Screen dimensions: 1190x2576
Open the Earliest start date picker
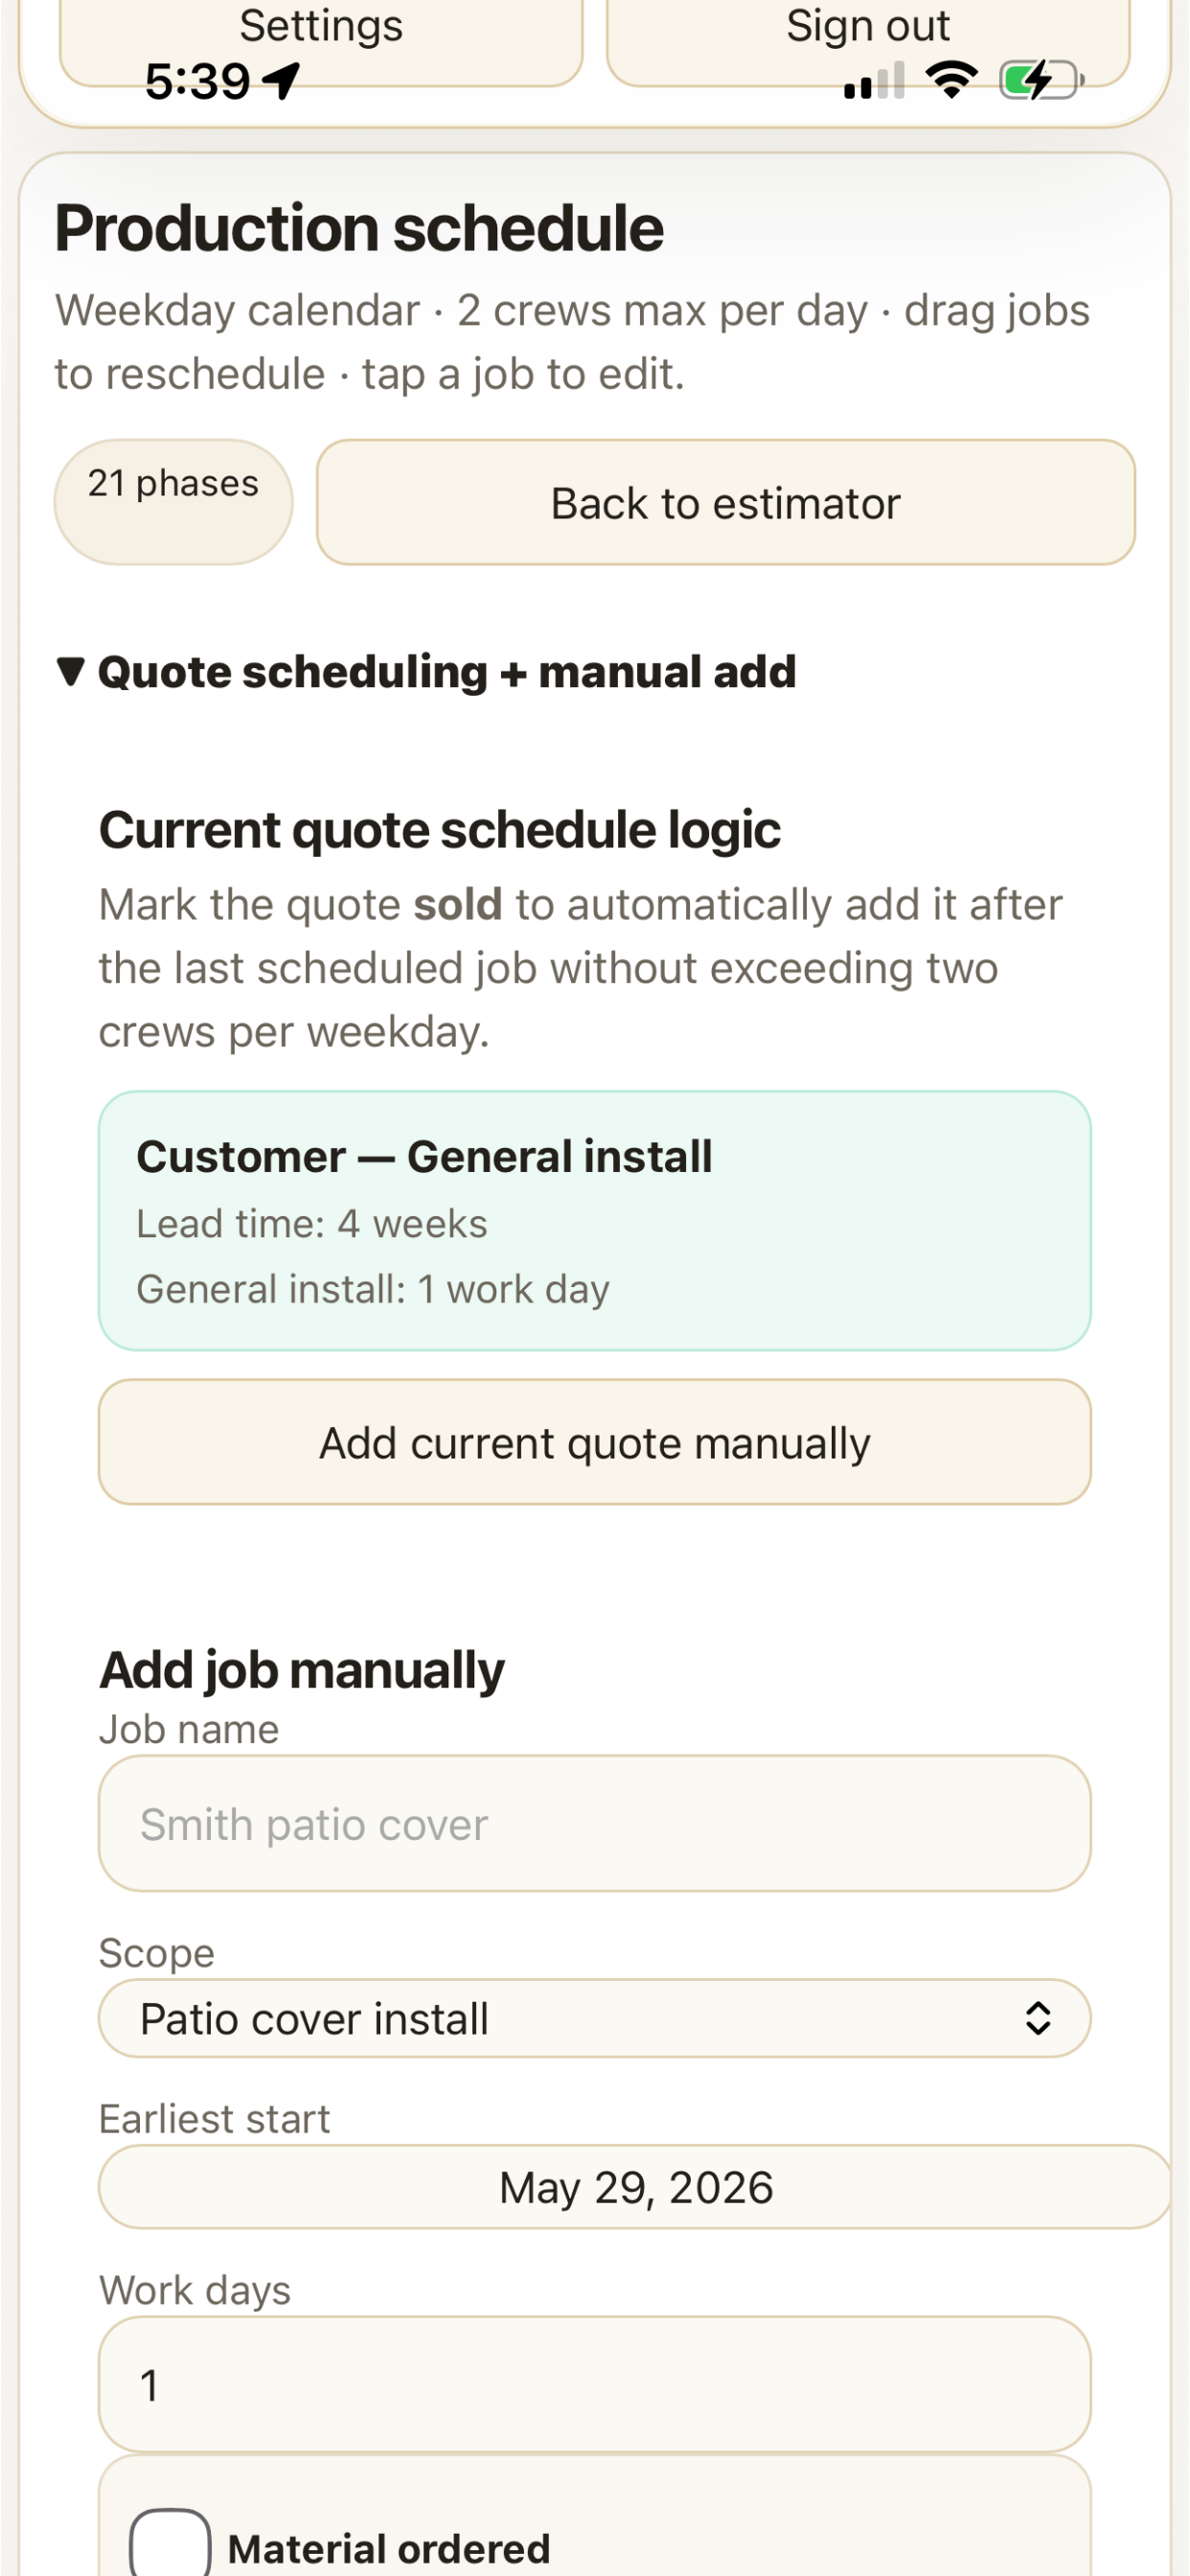pyautogui.click(x=636, y=2188)
